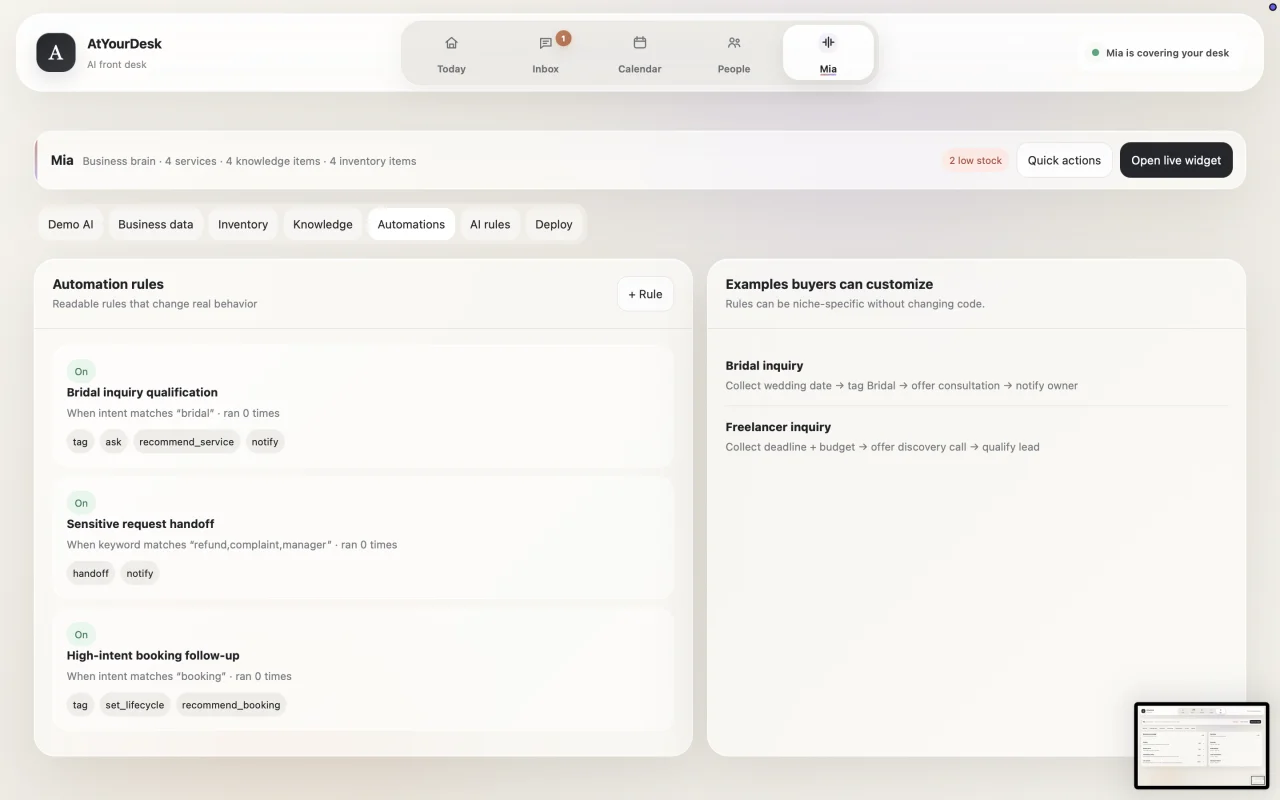Click the recommend_booking action chip
The image size is (1280, 800).
coord(231,705)
